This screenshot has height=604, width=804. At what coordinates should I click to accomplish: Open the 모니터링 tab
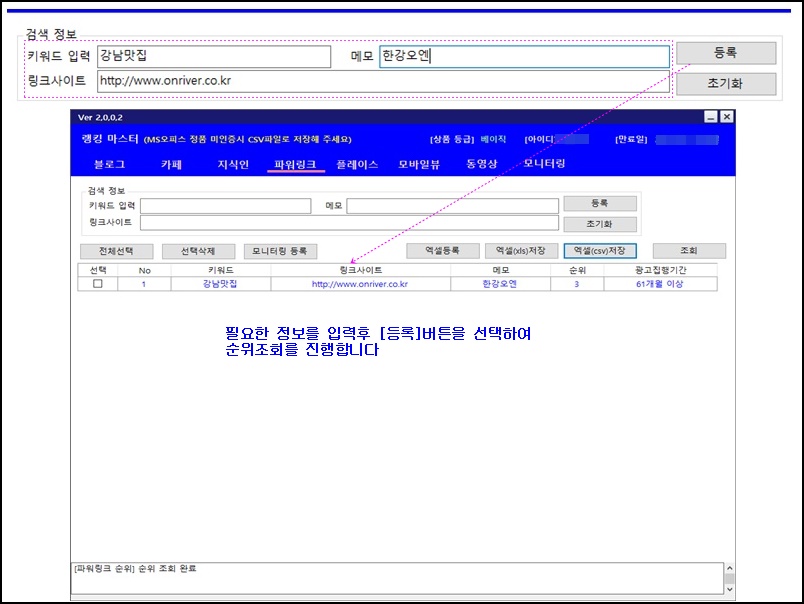pyautogui.click(x=544, y=163)
